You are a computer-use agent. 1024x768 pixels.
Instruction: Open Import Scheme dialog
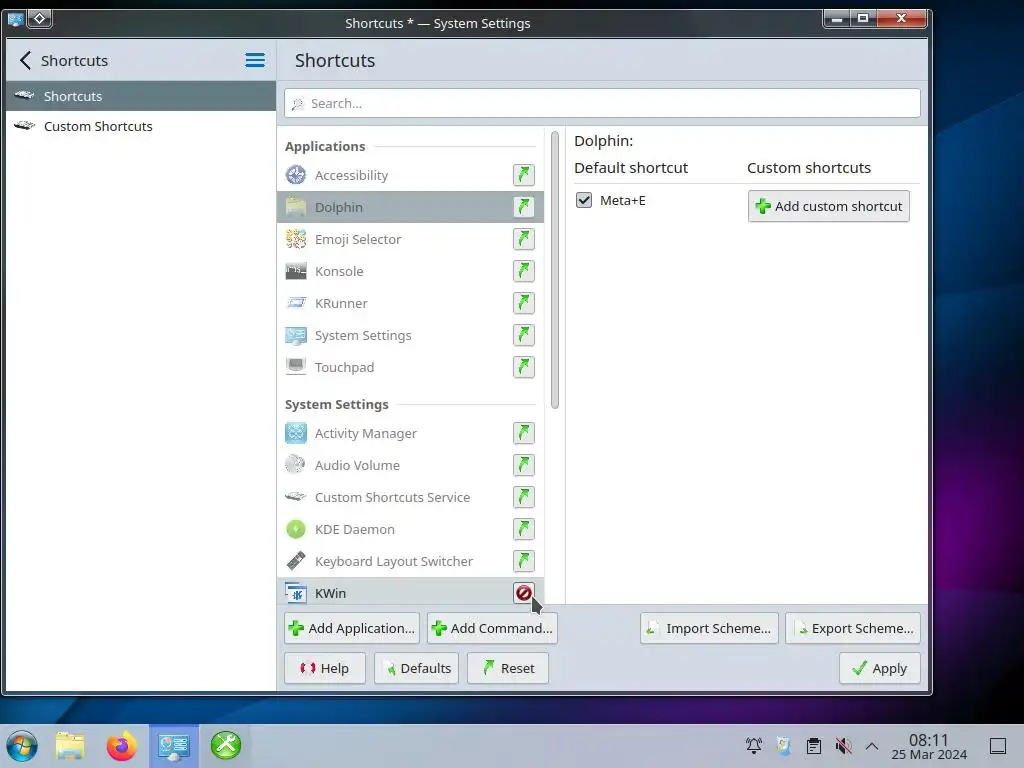click(709, 628)
